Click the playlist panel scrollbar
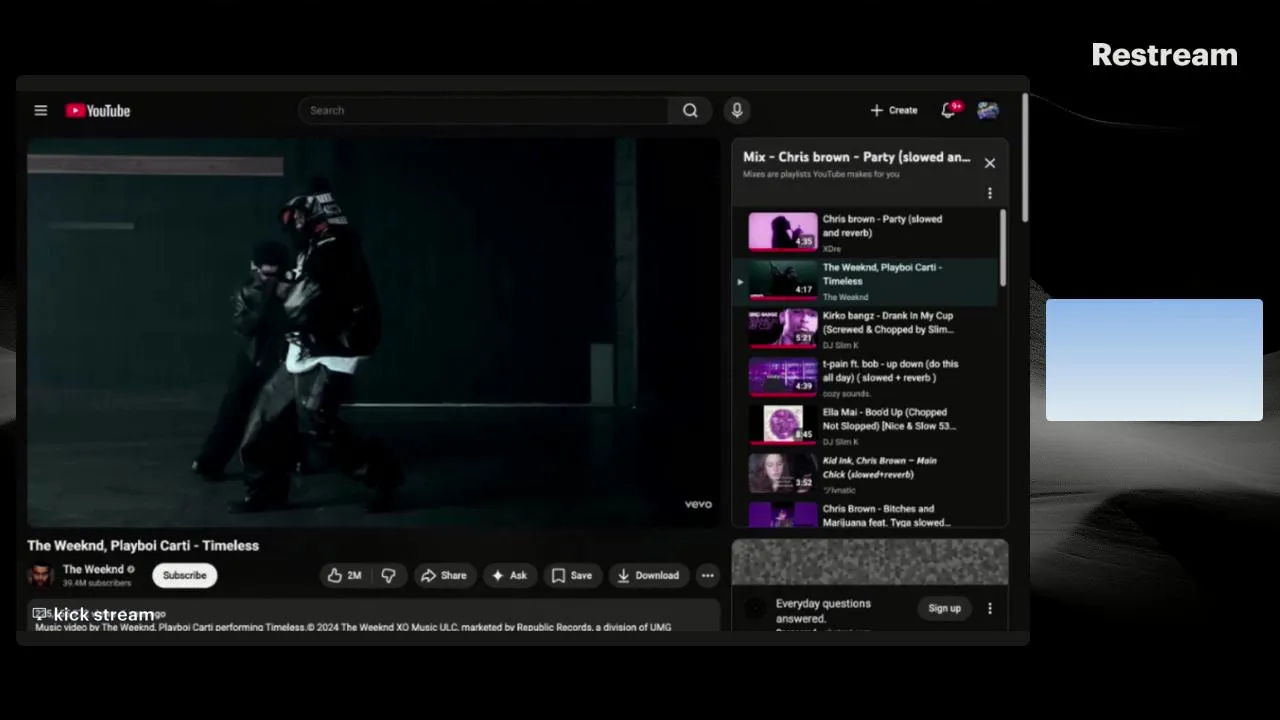 tap(1003, 248)
